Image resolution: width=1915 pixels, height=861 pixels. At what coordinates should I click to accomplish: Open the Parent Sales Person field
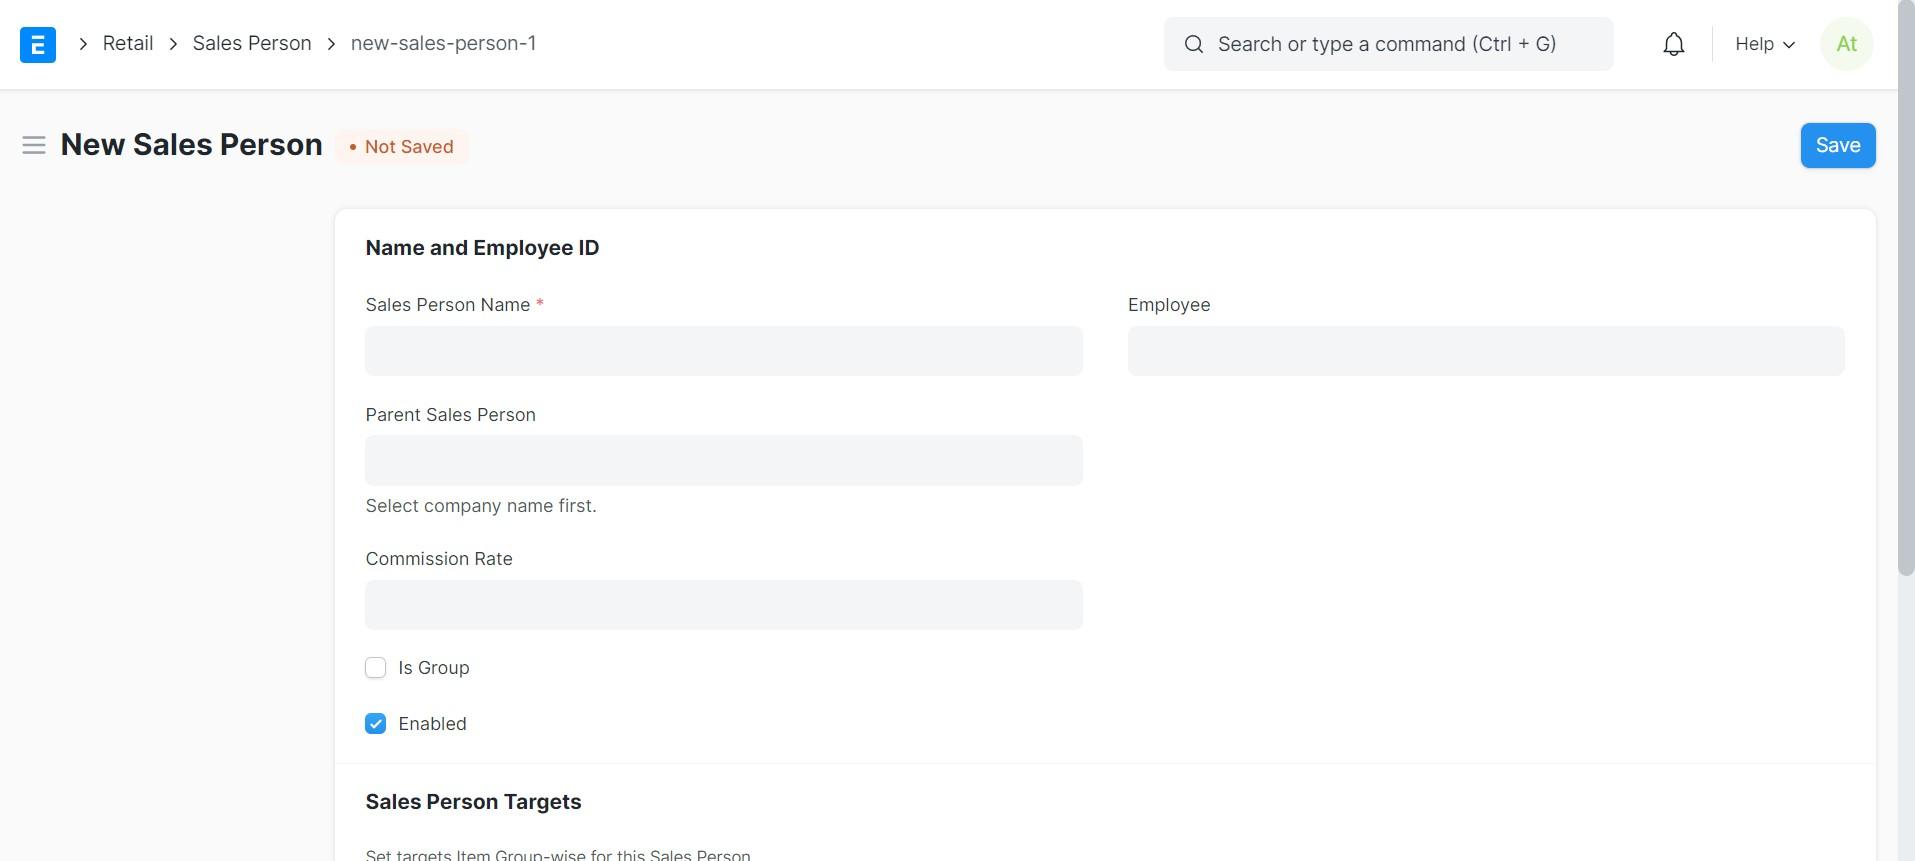723,460
